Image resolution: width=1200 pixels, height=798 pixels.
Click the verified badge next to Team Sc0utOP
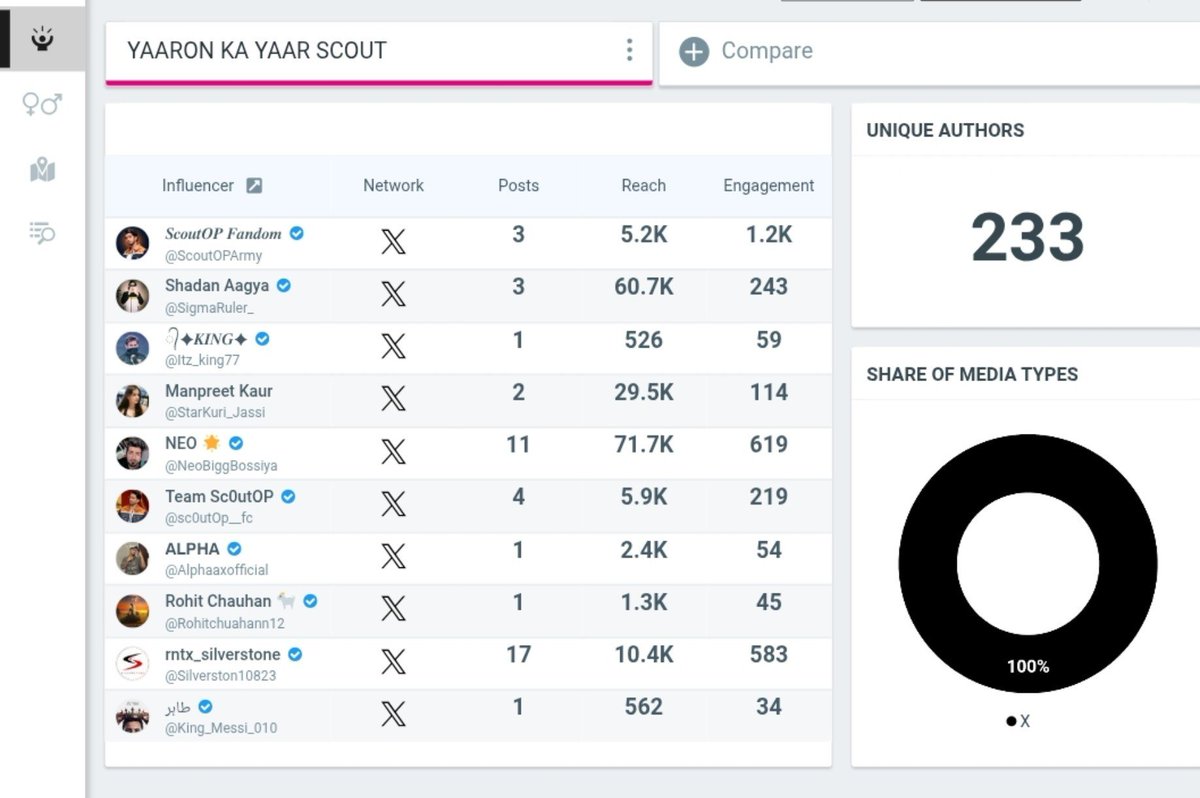pos(288,496)
